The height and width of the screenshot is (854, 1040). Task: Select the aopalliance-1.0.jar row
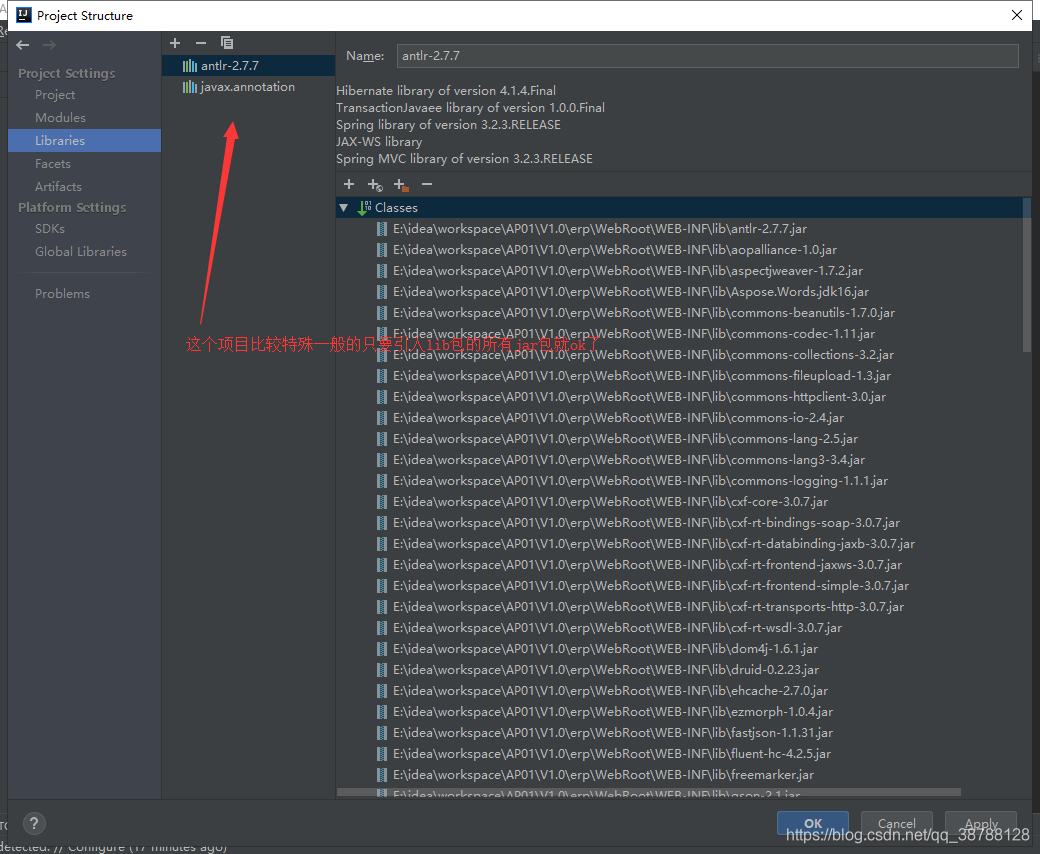click(x=679, y=250)
